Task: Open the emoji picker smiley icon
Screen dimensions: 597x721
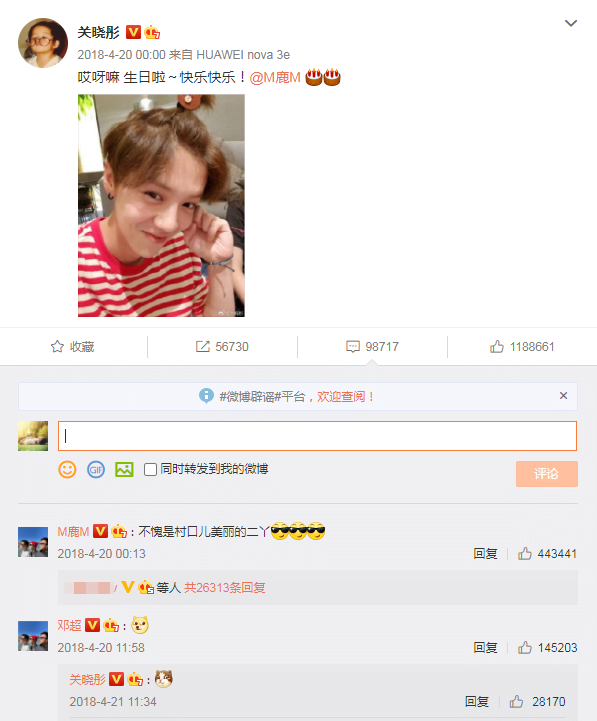Action: 67,469
